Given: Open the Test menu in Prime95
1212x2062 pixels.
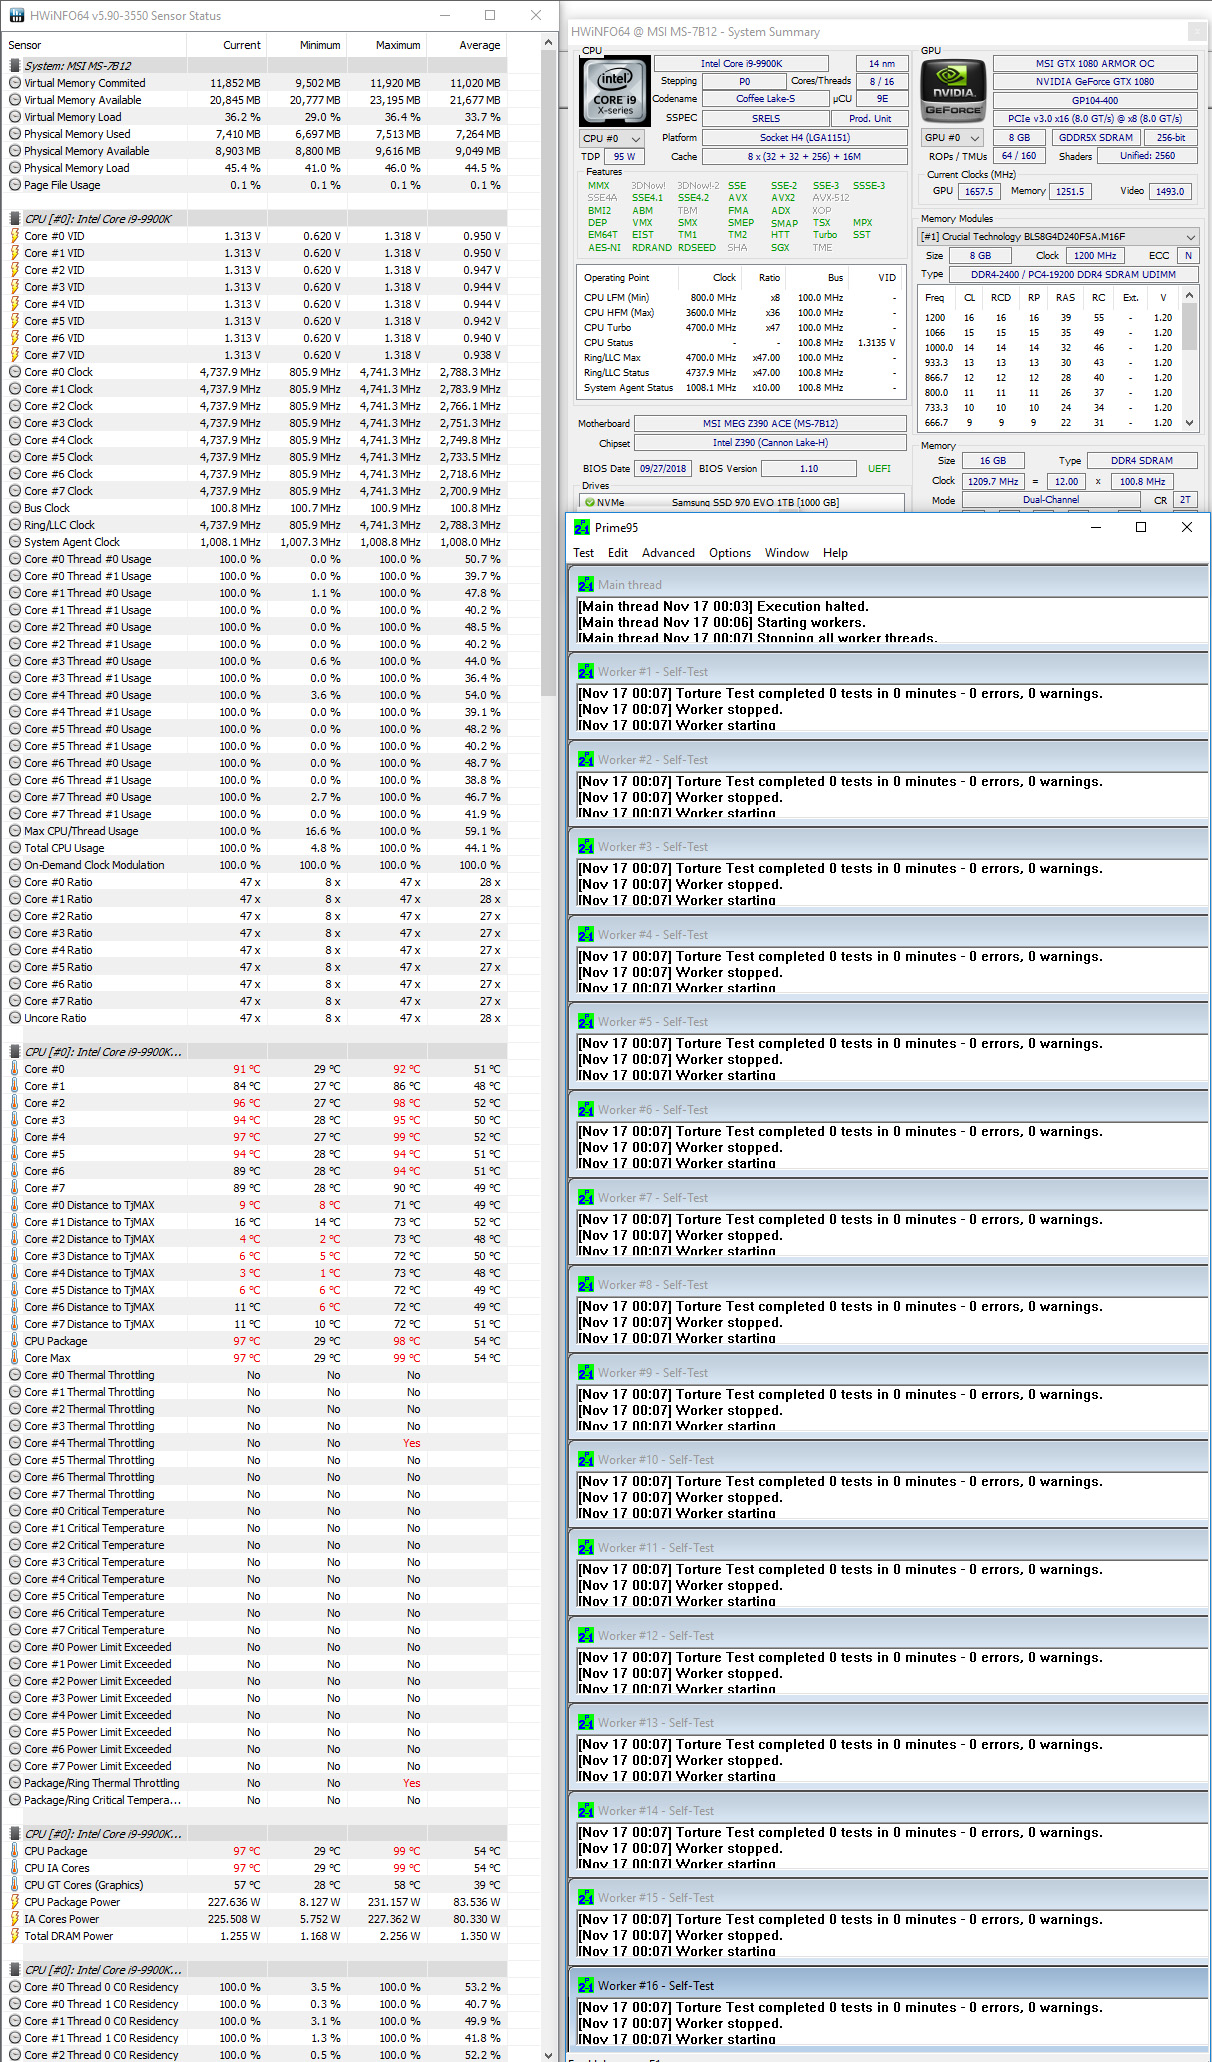Looking at the screenshot, I should [583, 553].
